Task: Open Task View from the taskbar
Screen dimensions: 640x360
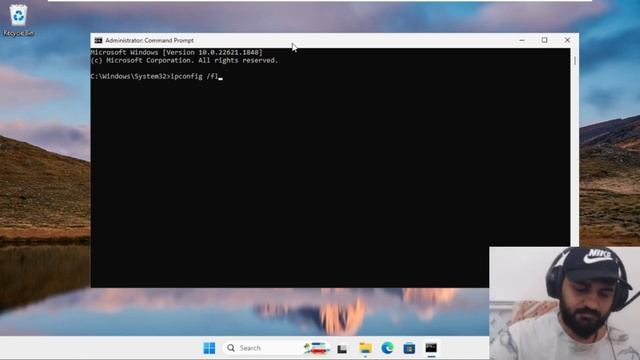Action: 342,349
